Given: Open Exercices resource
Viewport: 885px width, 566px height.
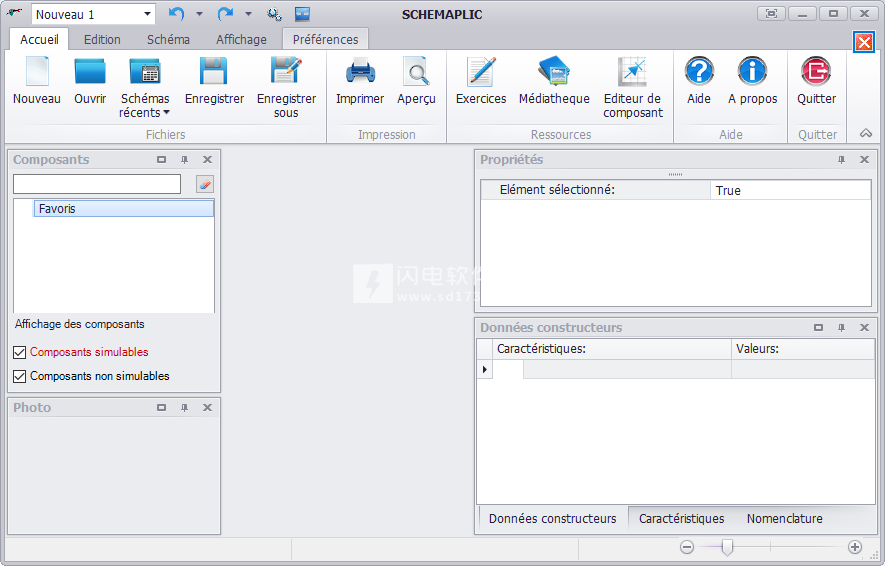Looking at the screenshot, I should tap(481, 81).
